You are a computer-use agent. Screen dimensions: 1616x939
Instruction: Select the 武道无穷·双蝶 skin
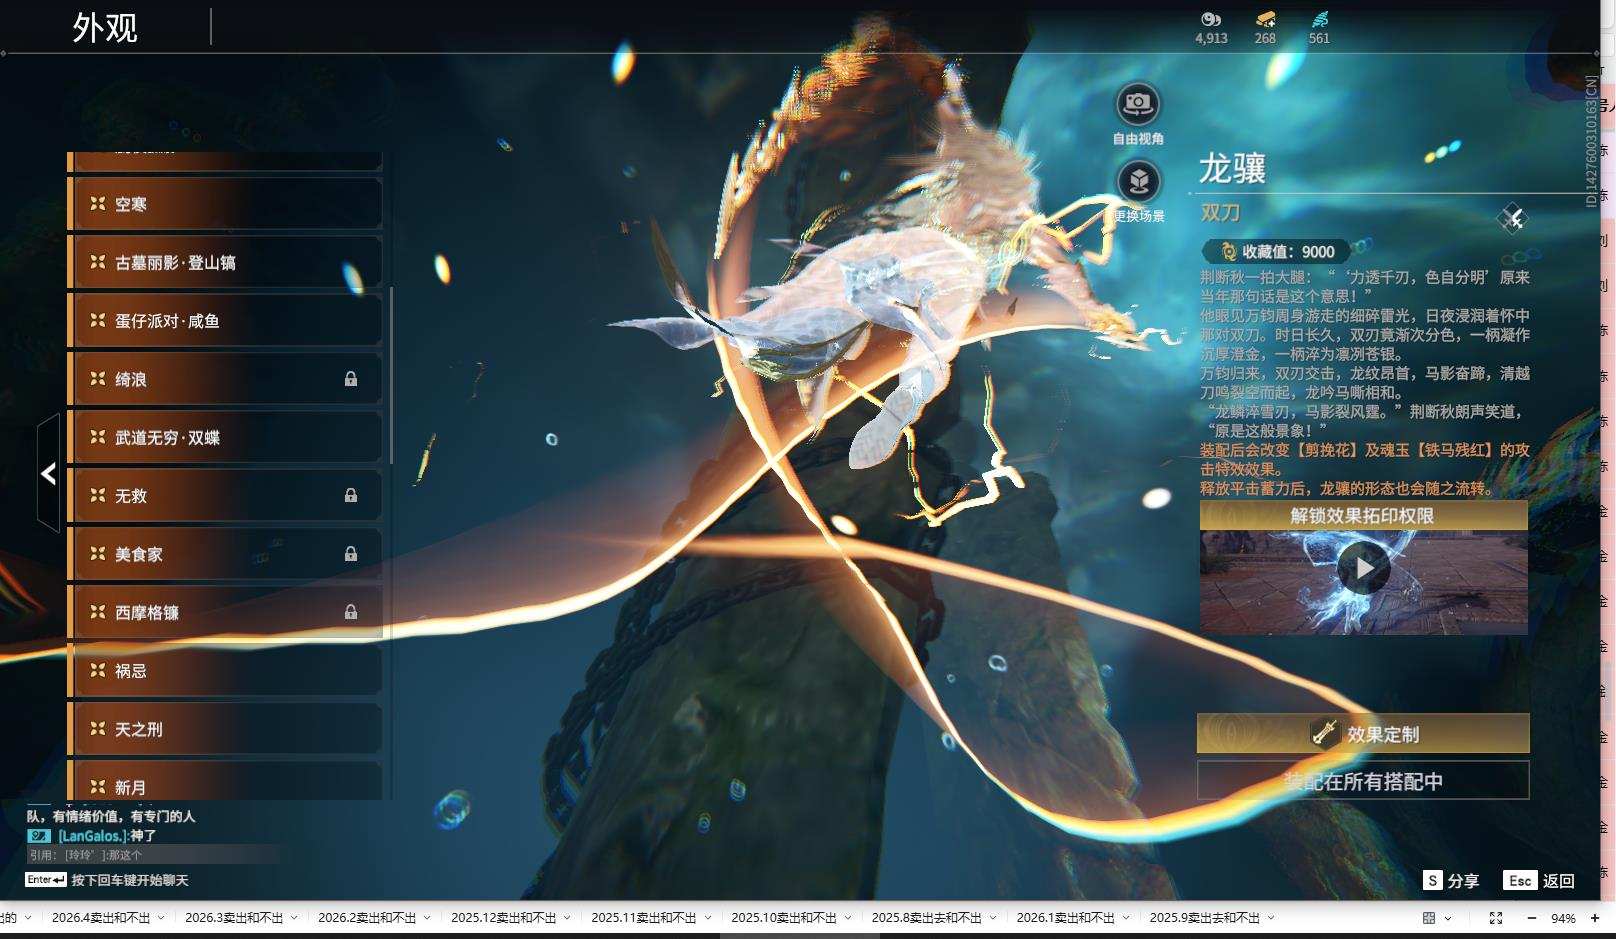[225, 437]
